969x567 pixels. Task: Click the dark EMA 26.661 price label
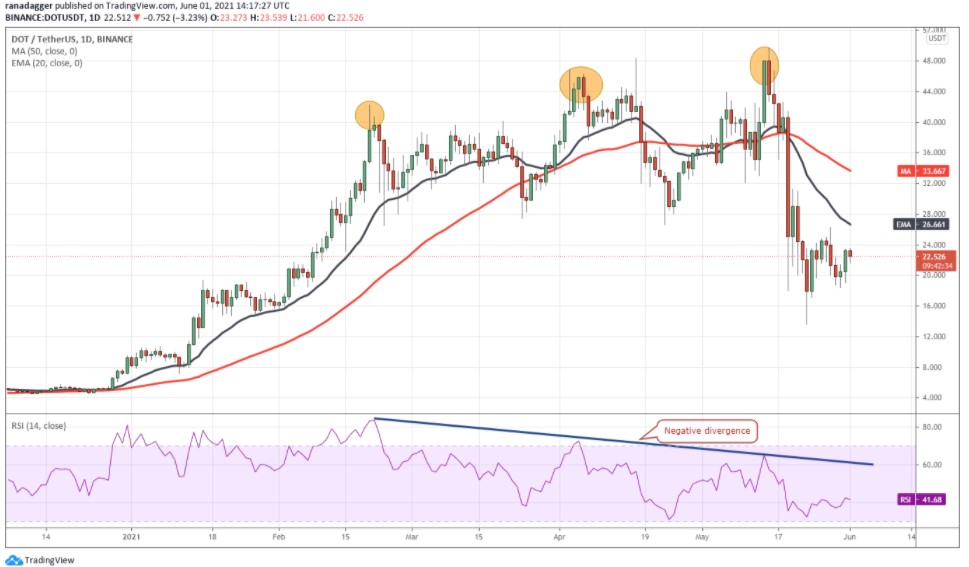point(921,224)
